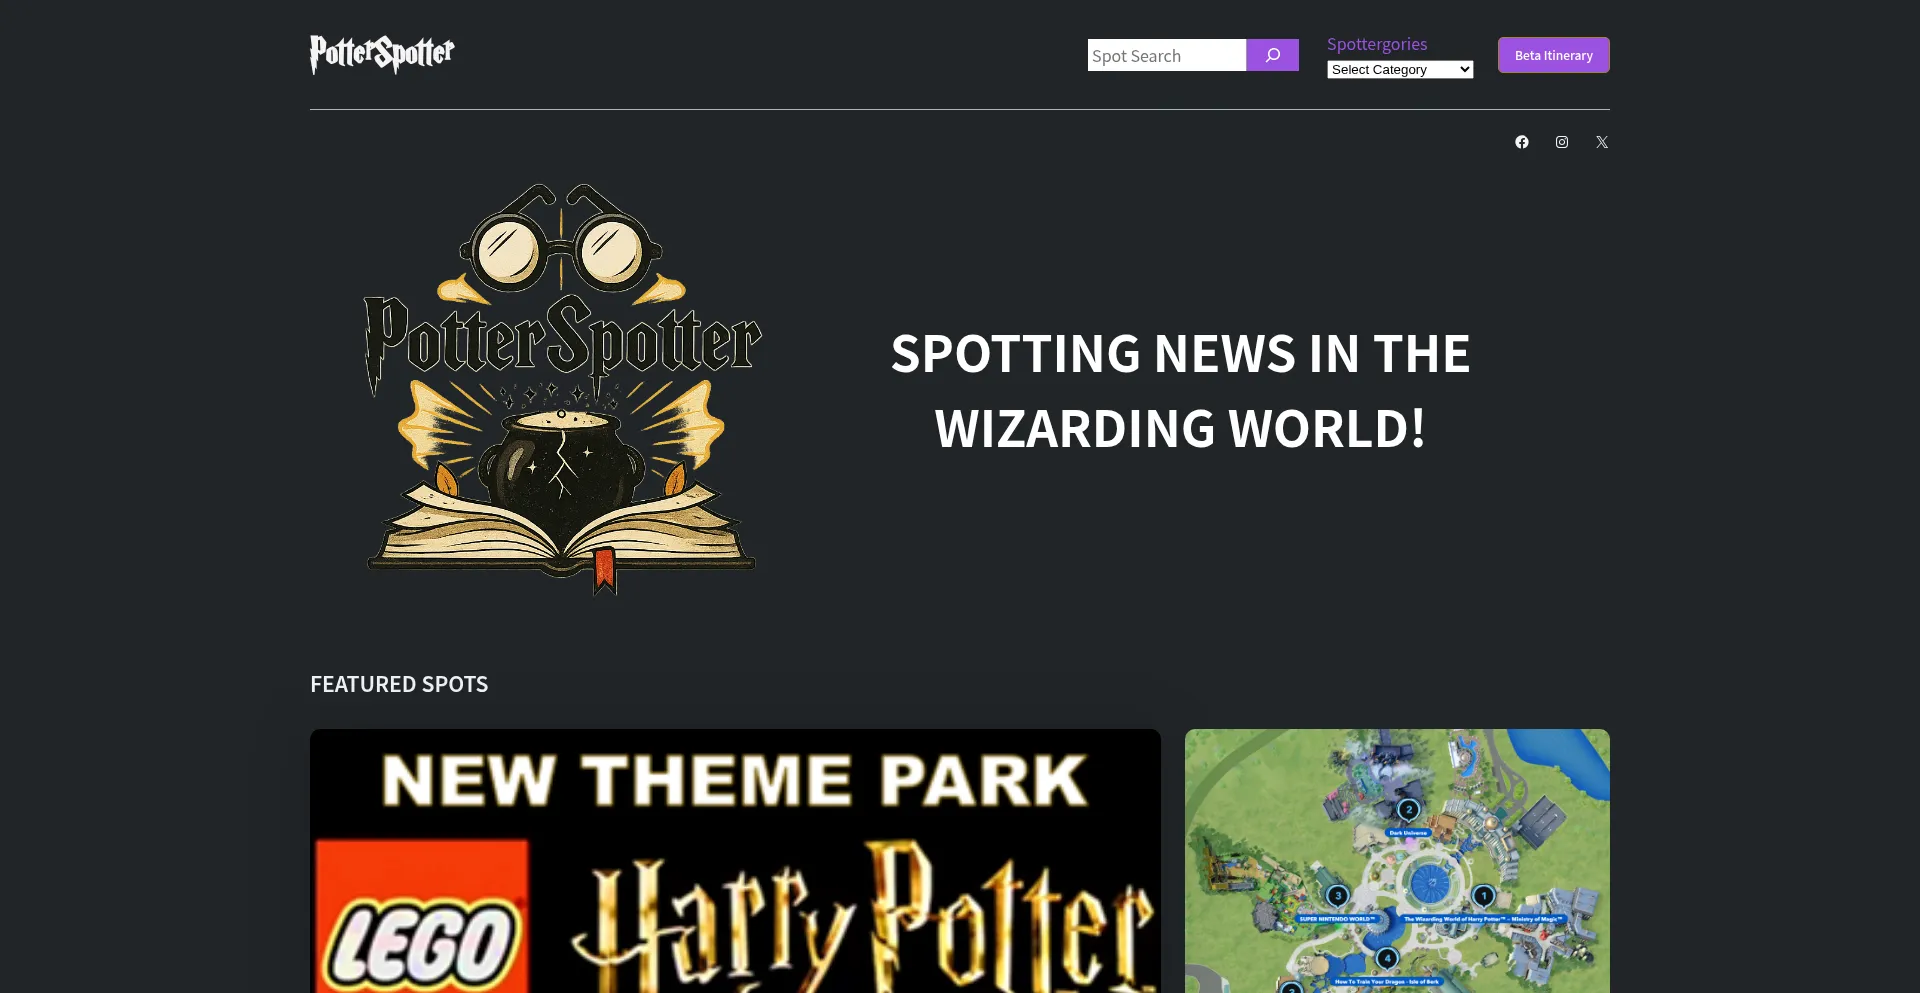Click map marker 2 for Dark Universe
This screenshot has height=993, width=1920.
pyautogui.click(x=1408, y=809)
